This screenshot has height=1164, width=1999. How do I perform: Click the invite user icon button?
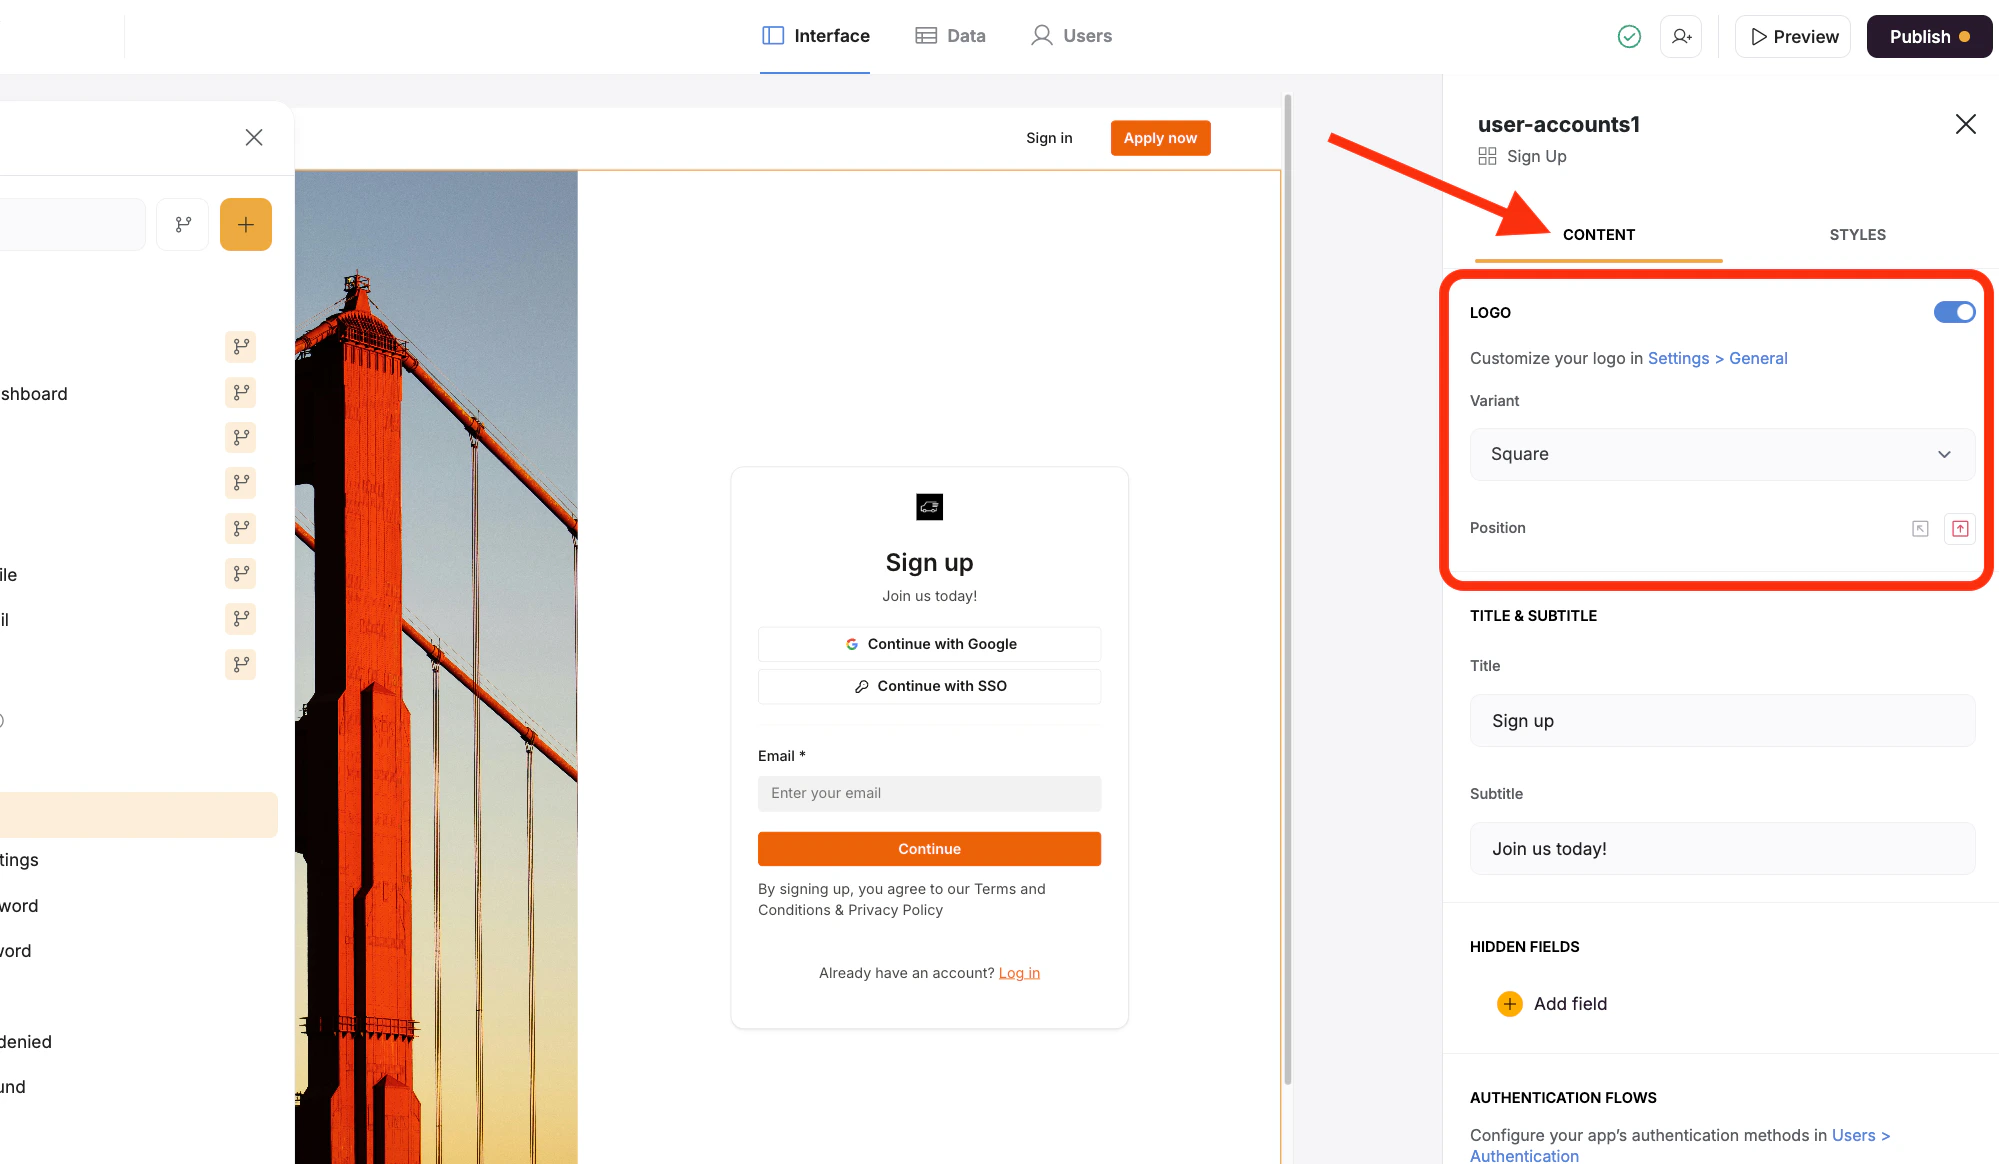[1681, 37]
